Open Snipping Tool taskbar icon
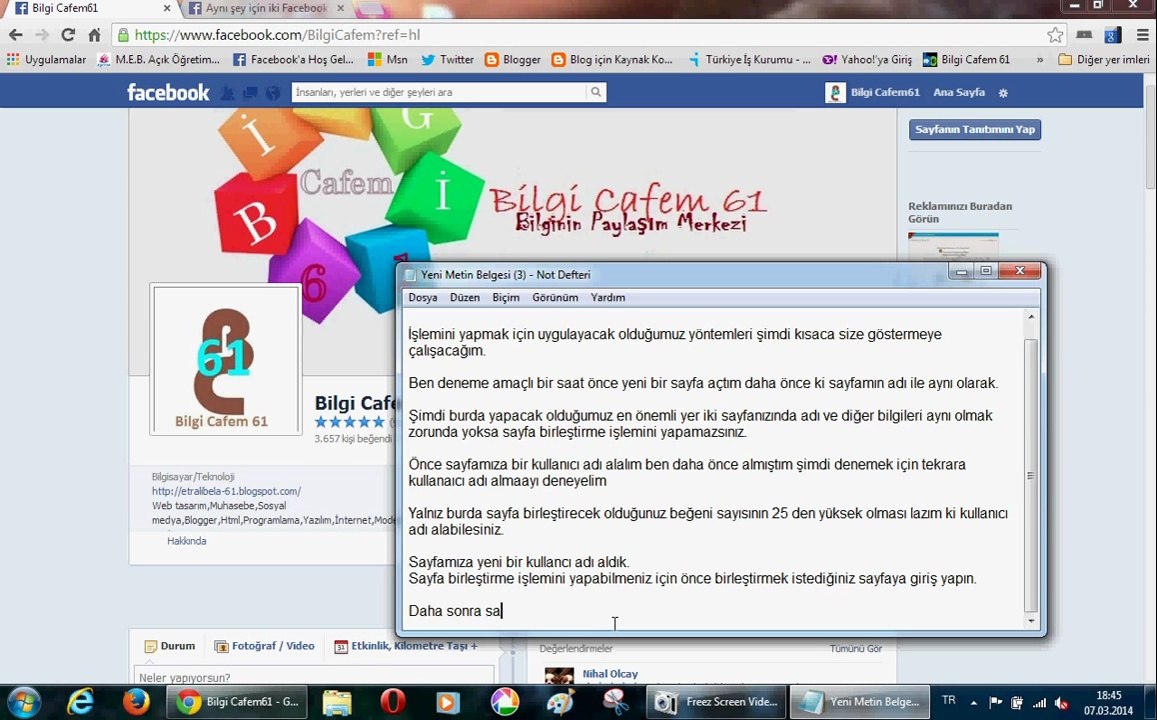This screenshot has height=720, width=1157. coord(615,702)
